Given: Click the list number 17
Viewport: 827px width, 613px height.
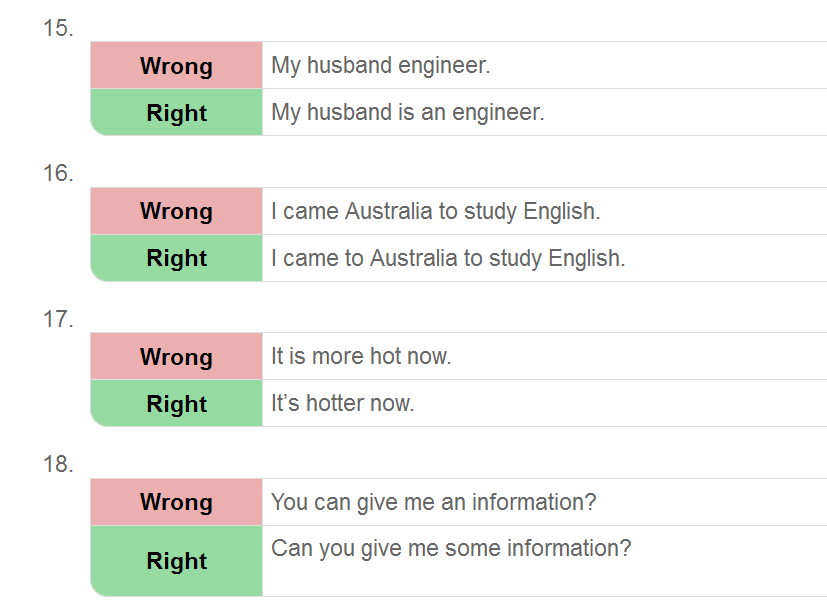Looking at the screenshot, I should click(58, 319).
